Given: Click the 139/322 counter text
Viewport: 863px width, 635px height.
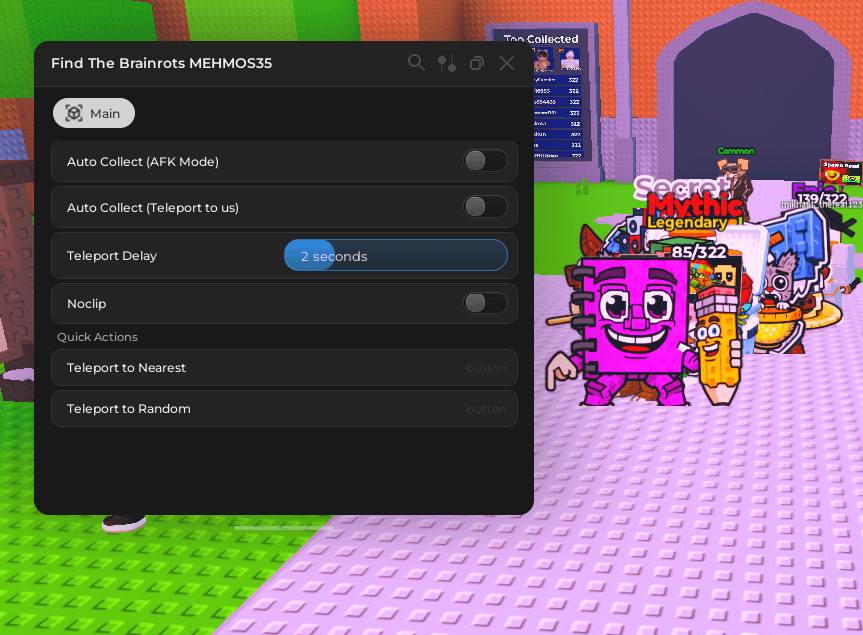Looking at the screenshot, I should (x=822, y=198).
